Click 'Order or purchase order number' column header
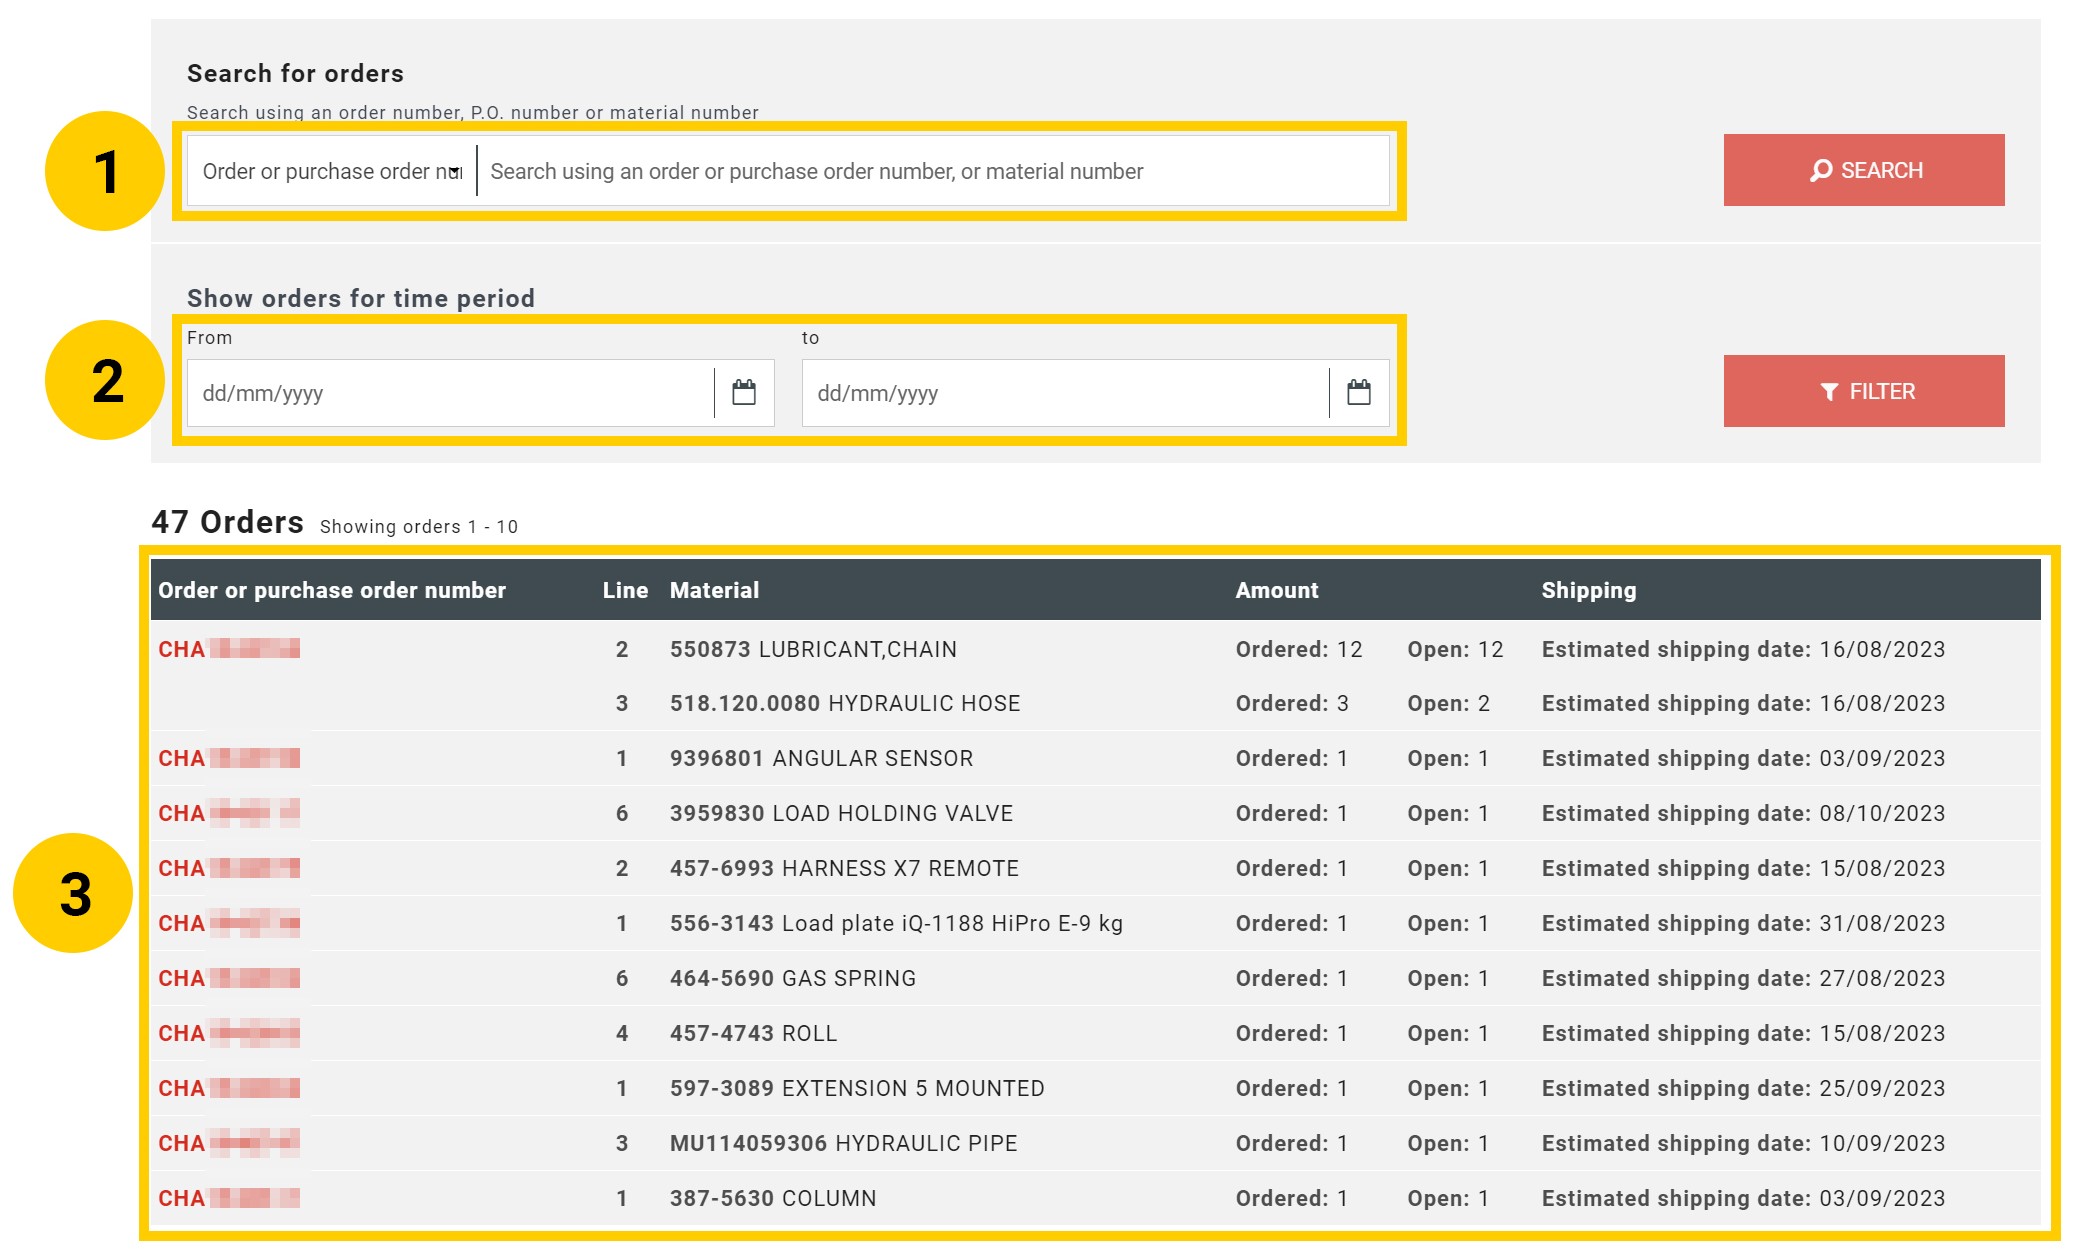 pyautogui.click(x=332, y=590)
